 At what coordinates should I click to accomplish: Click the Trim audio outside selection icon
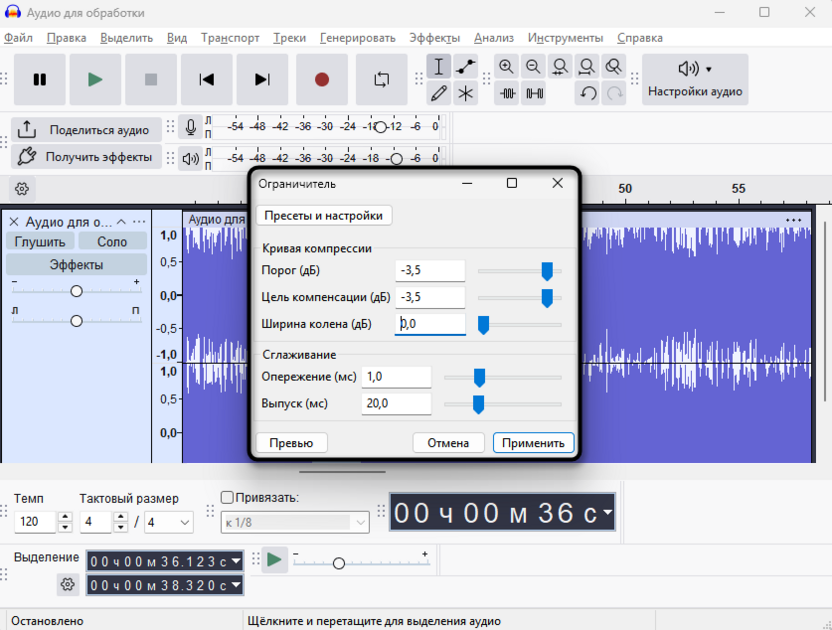(510, 92)
